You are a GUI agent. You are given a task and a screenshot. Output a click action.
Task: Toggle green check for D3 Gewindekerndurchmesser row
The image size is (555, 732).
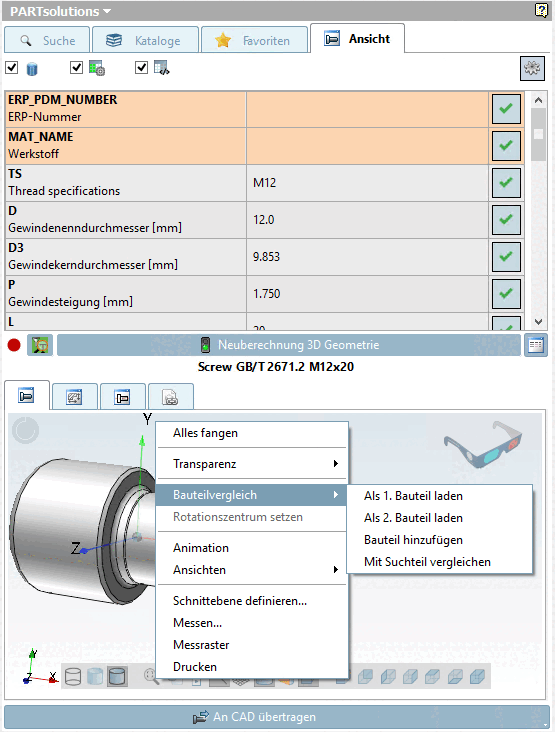pos(506,256)
